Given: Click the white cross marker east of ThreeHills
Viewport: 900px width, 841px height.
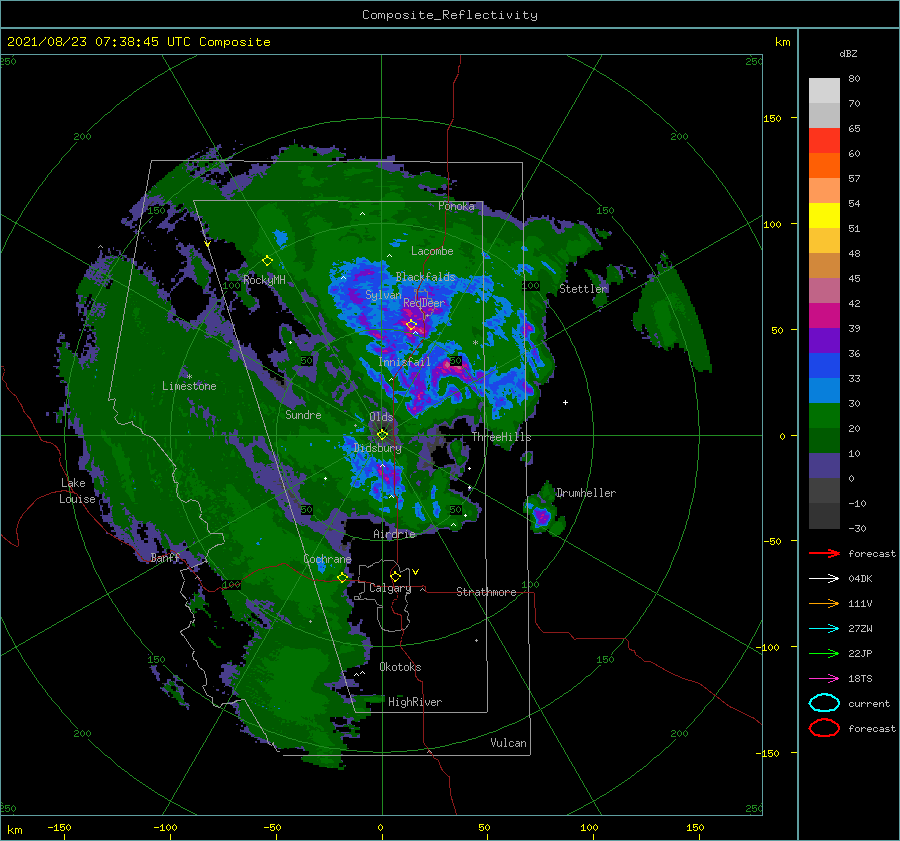Looking at the screenshot, I should tap(565, 402).
